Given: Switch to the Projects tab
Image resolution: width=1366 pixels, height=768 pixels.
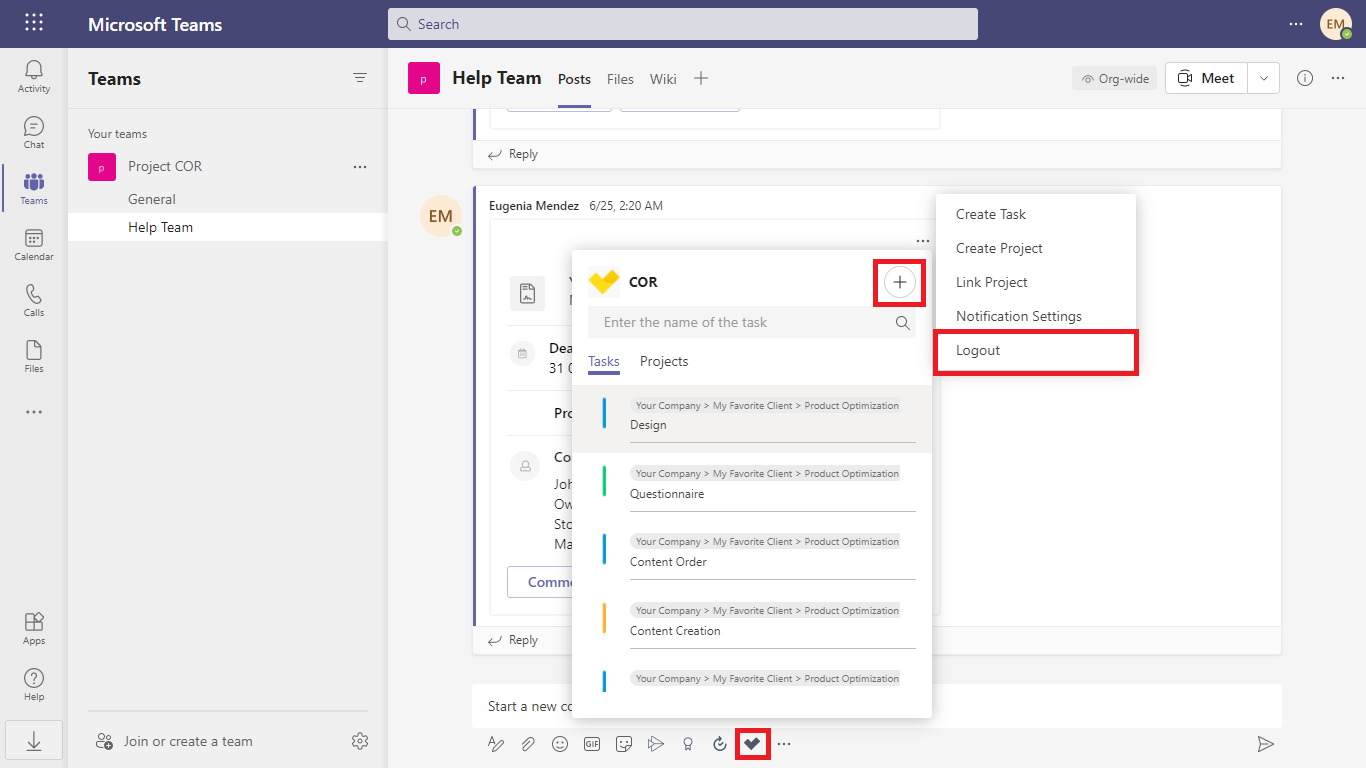Looking at the screenshot, I should coord(664,361).
